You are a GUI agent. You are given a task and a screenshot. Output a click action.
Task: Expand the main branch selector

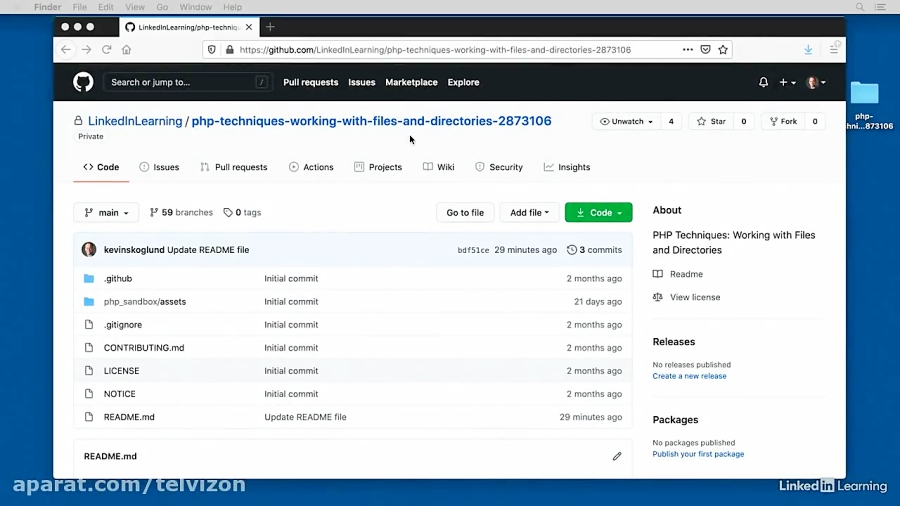click(x=106, y=212)
